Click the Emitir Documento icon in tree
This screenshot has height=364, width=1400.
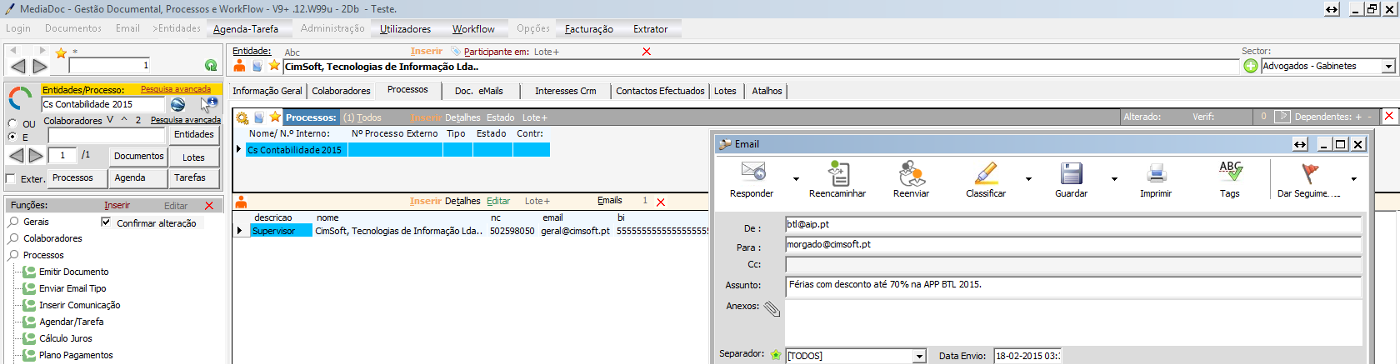tap(30, 272)
